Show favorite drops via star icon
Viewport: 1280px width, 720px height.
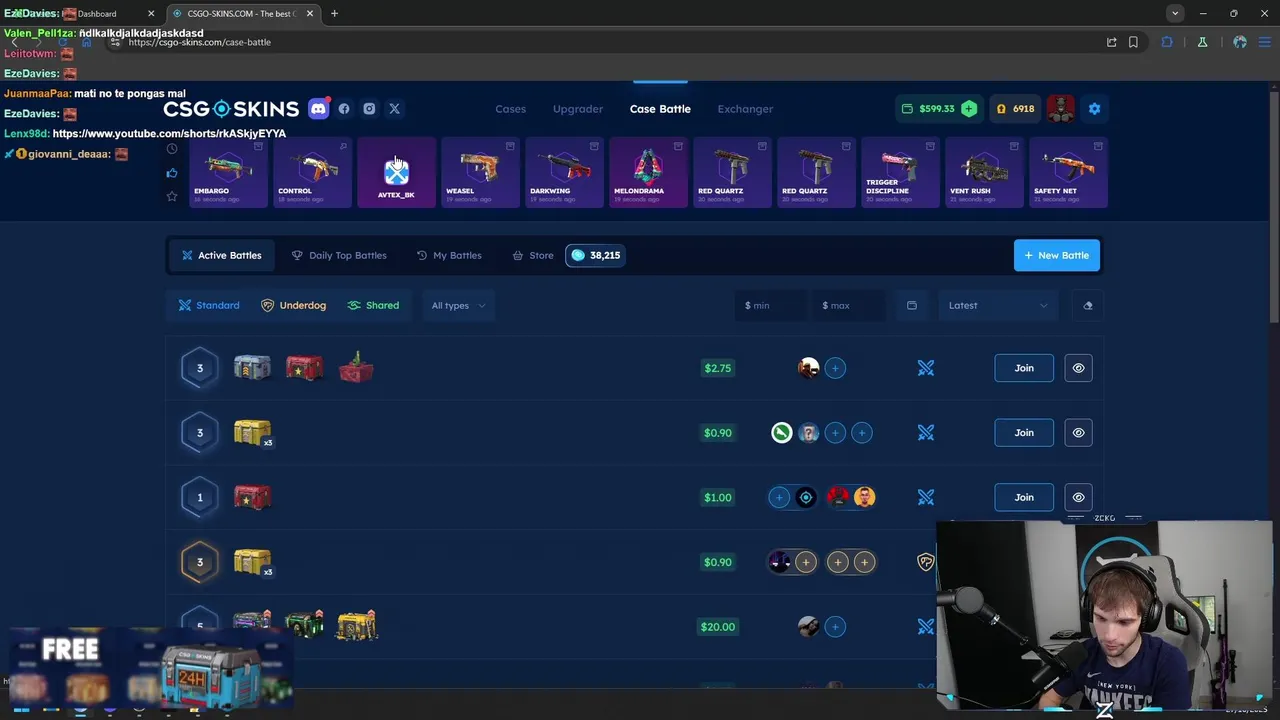pyautogui.click(x=172, y=196)
